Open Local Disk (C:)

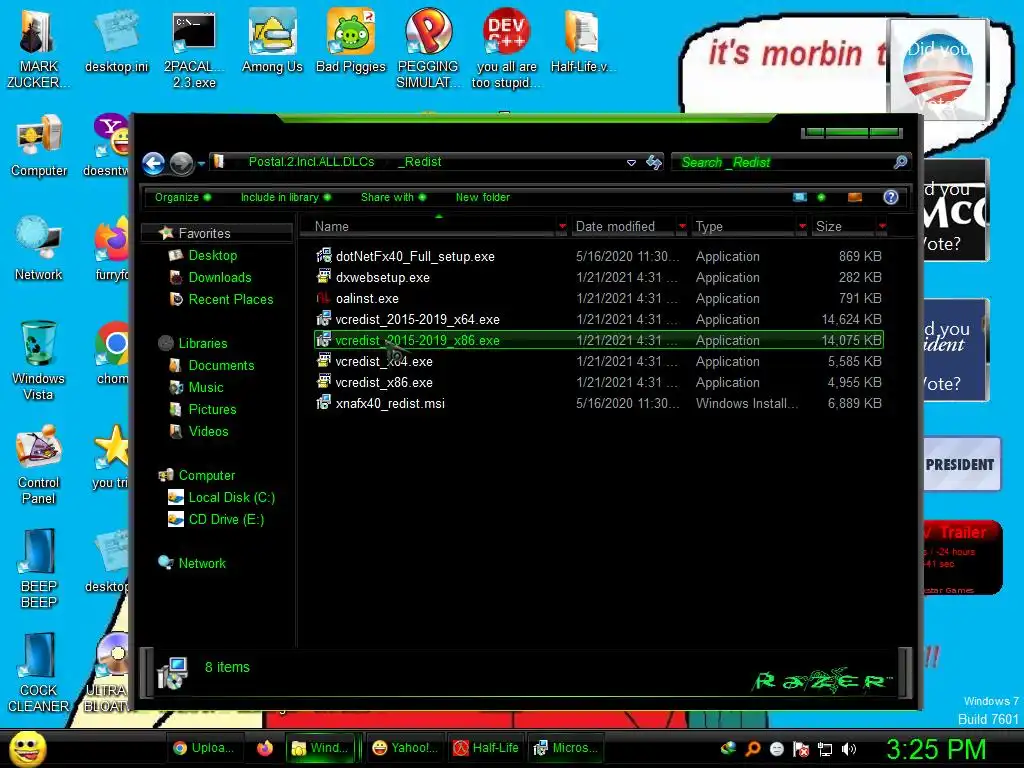(231, 498)
